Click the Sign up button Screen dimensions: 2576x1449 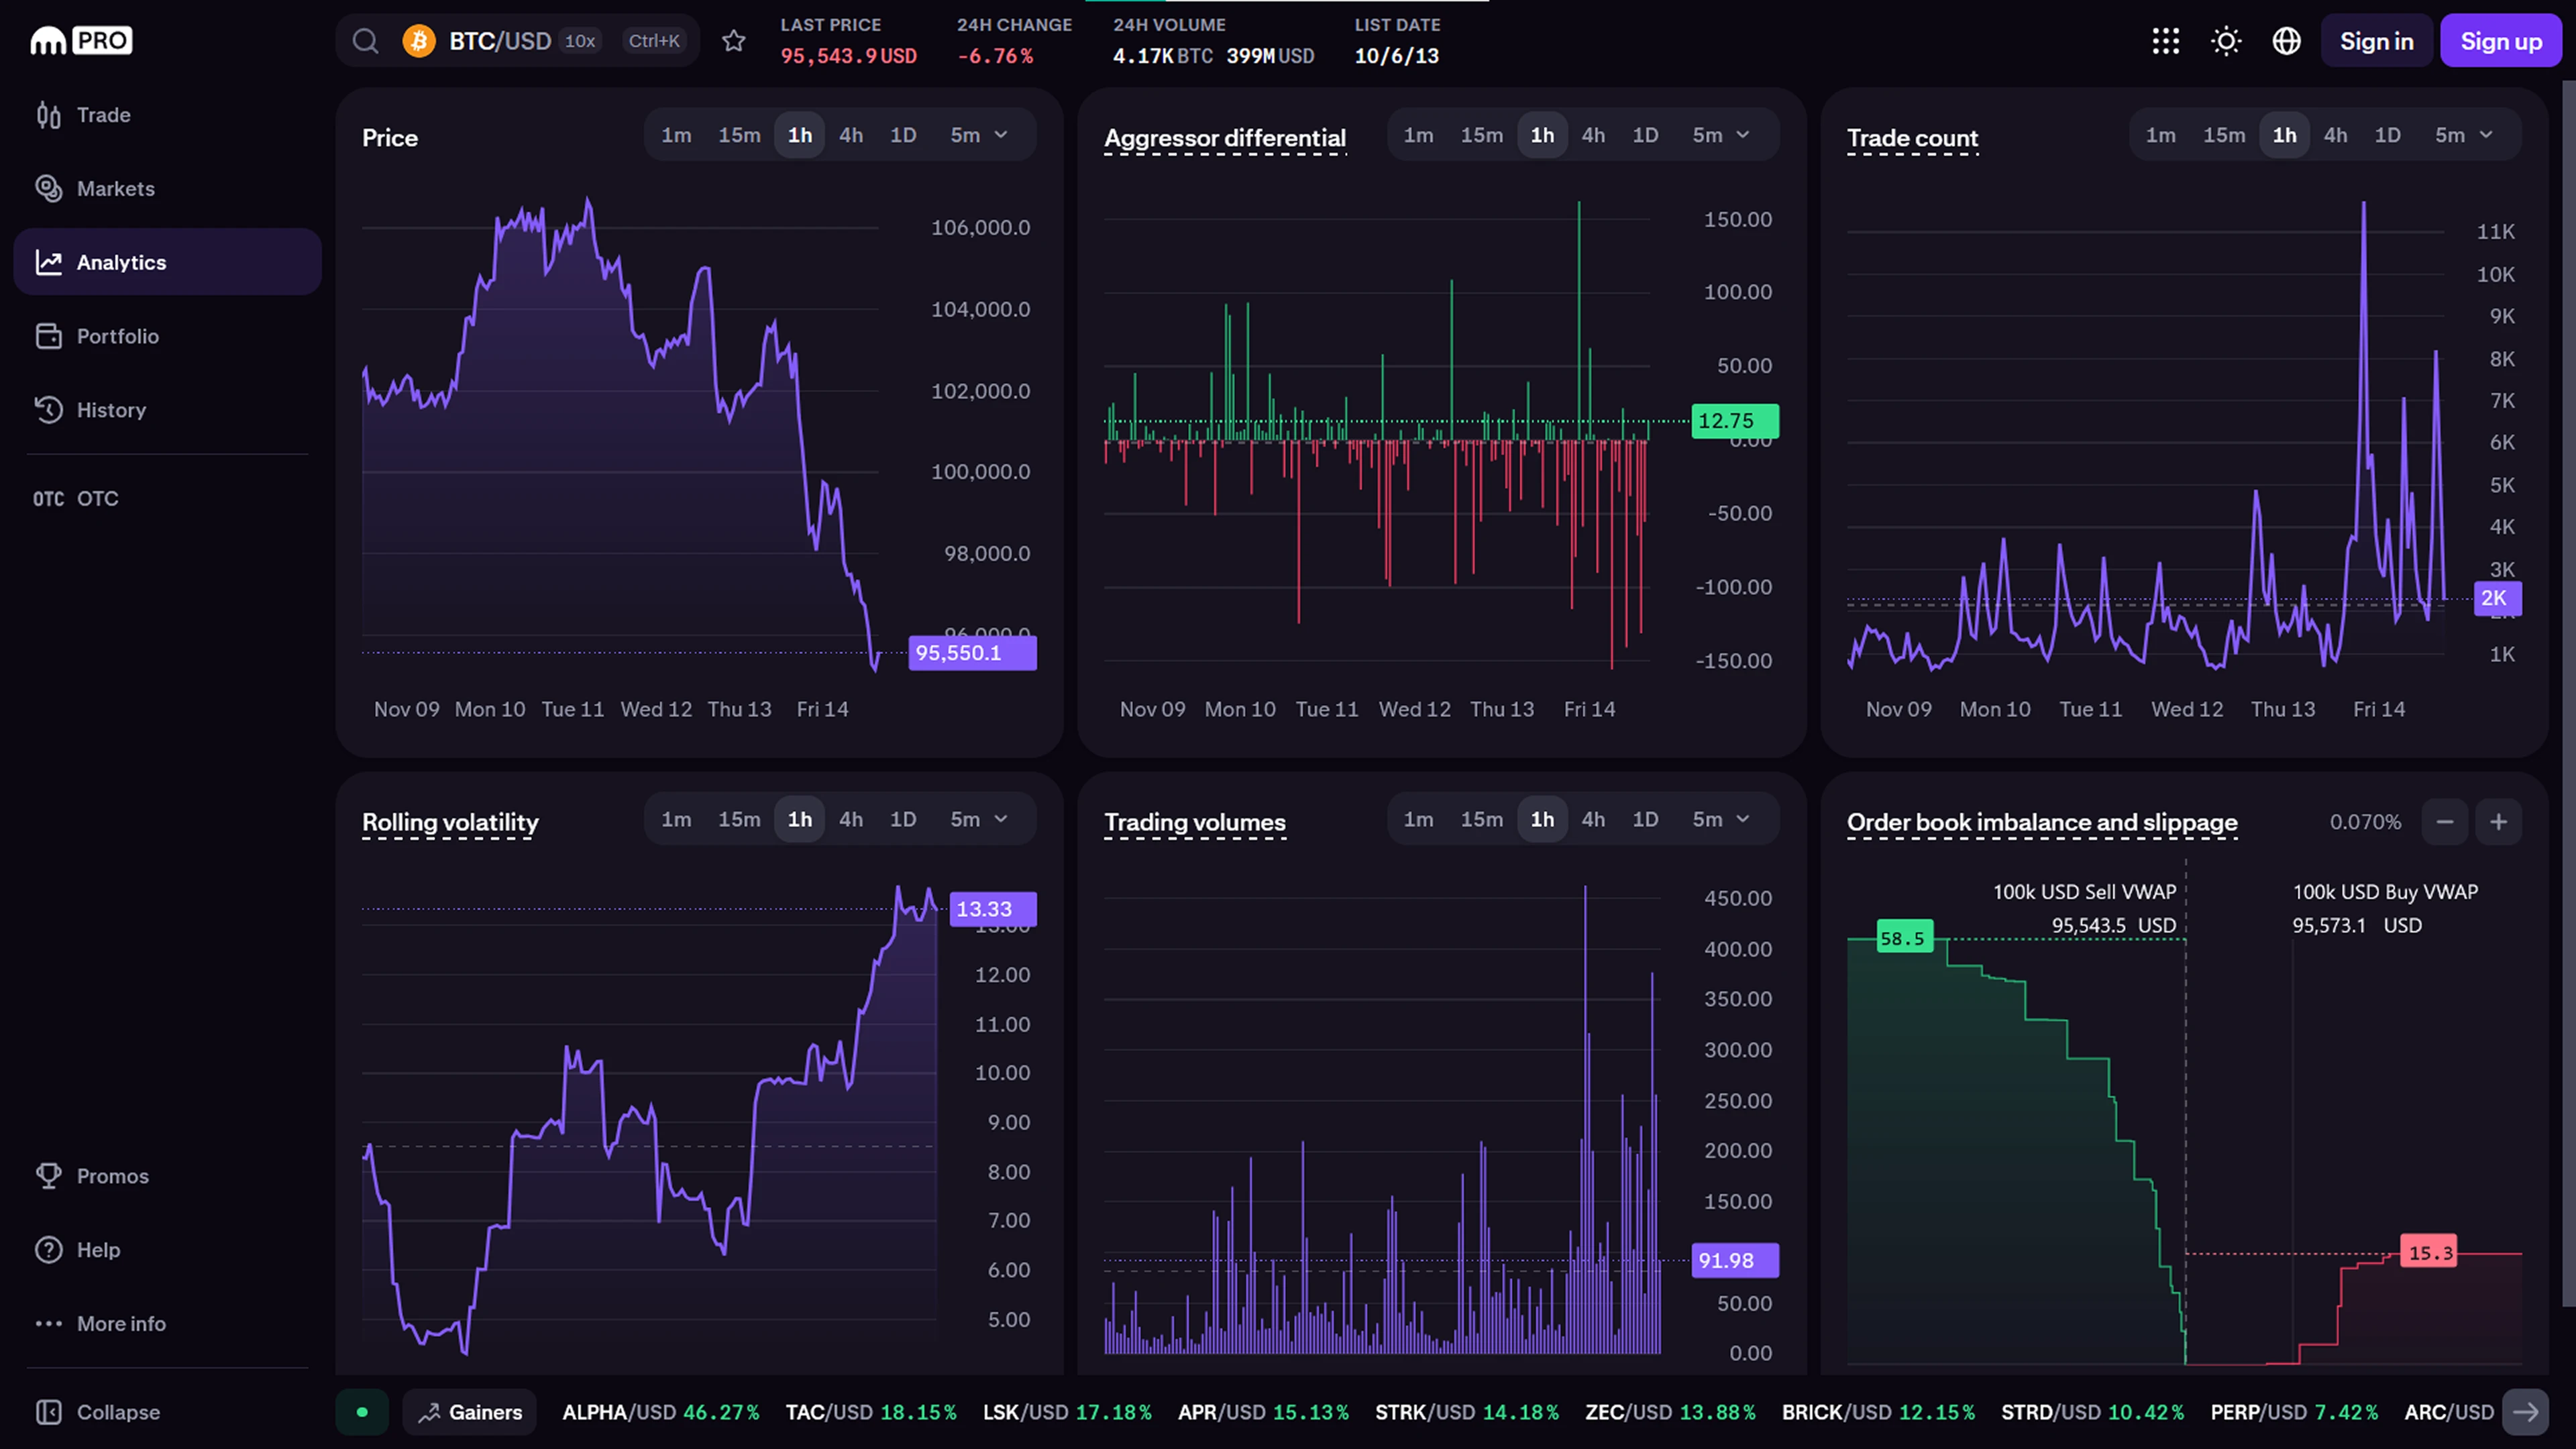2501,41
